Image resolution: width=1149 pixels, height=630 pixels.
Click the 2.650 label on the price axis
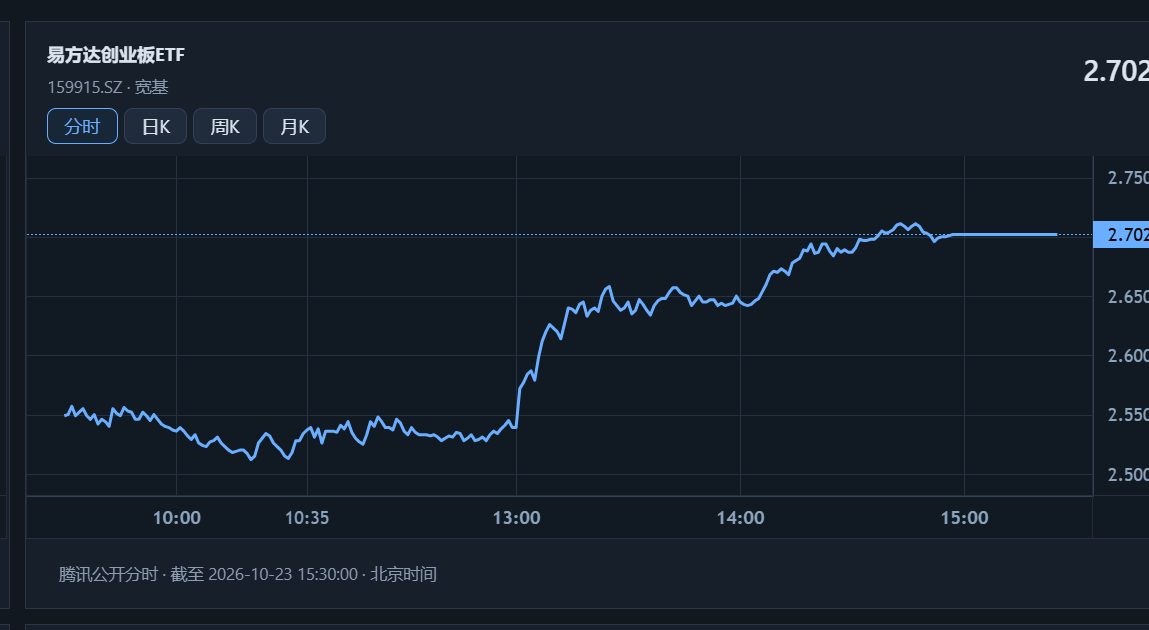(1128, 297)
